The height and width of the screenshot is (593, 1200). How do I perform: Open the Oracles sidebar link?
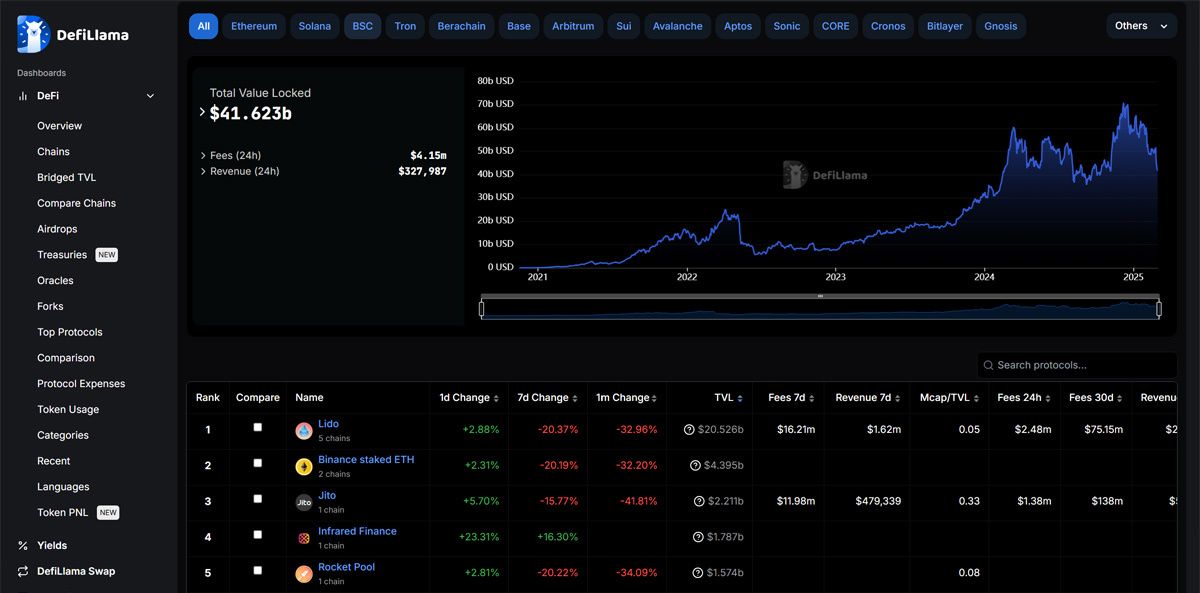[x=56, y=281]
